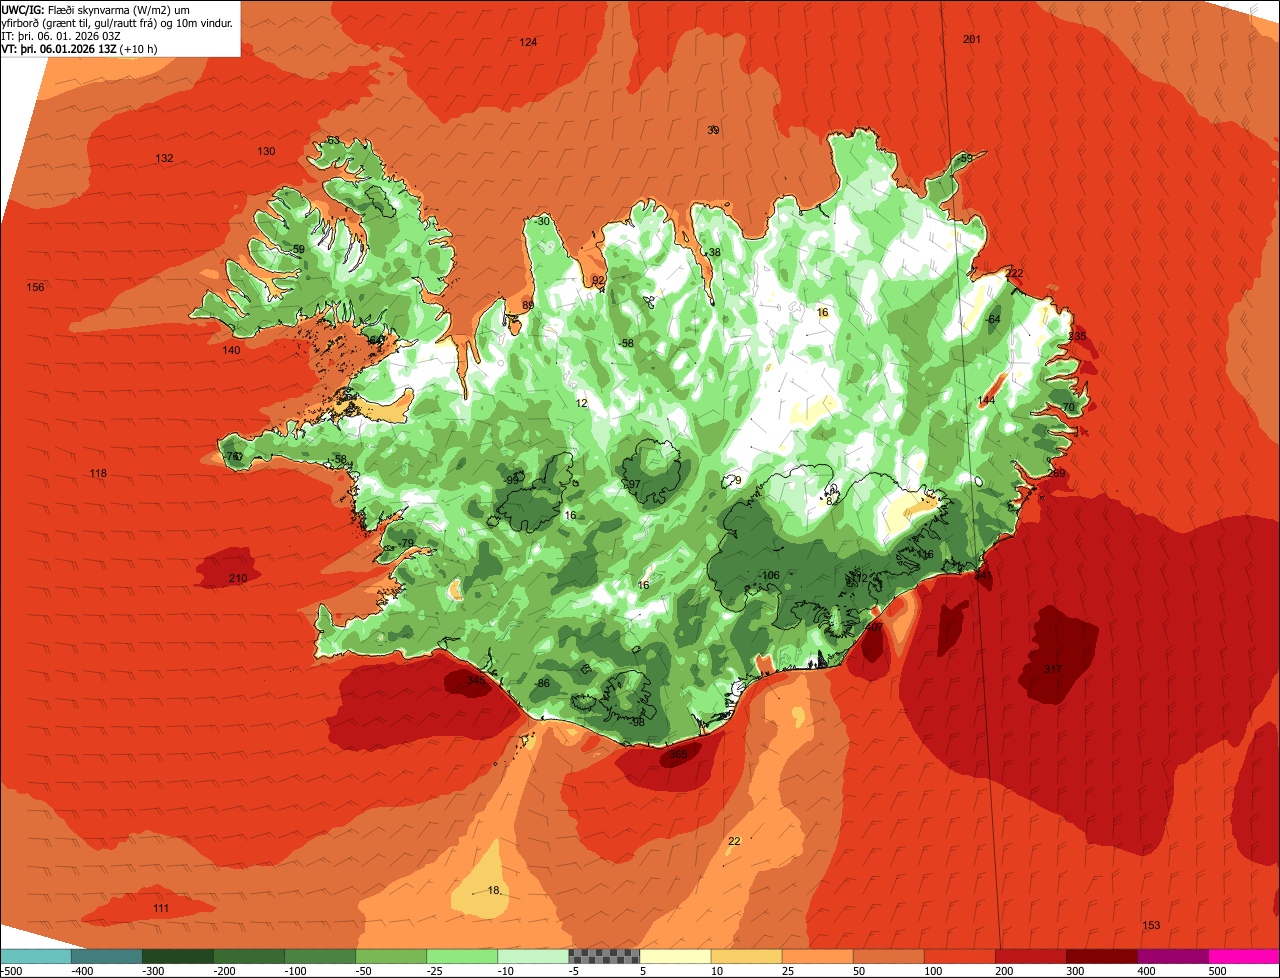The height and width of the screenshot is (978, 1280).
Task: Click the 118 value in the west ocean
Action: 98,474
